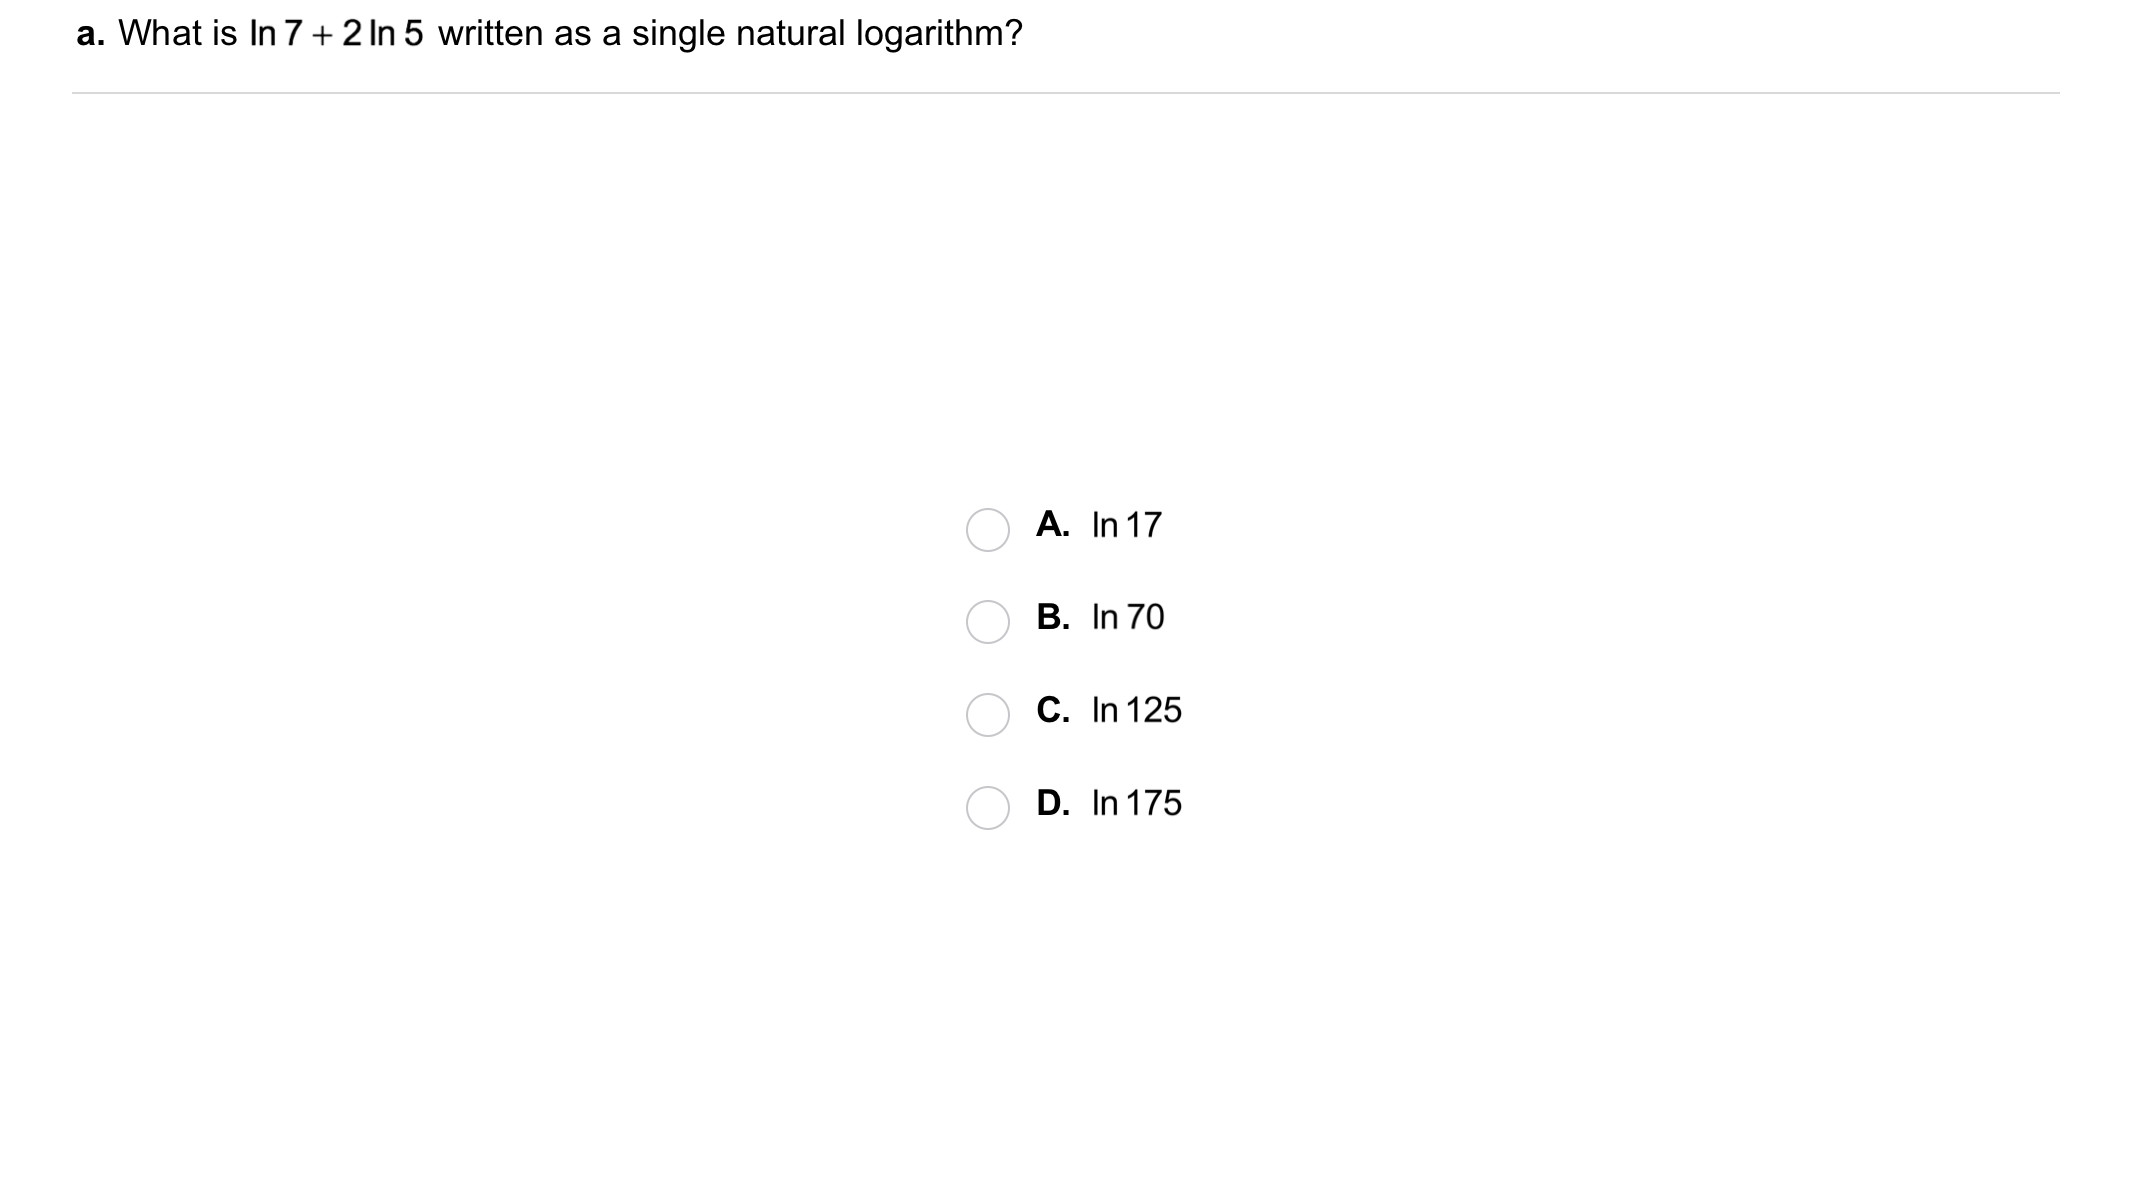Click the bold part label a.
Viewport: 2148px width, 1190px height.
coord(90,34)
